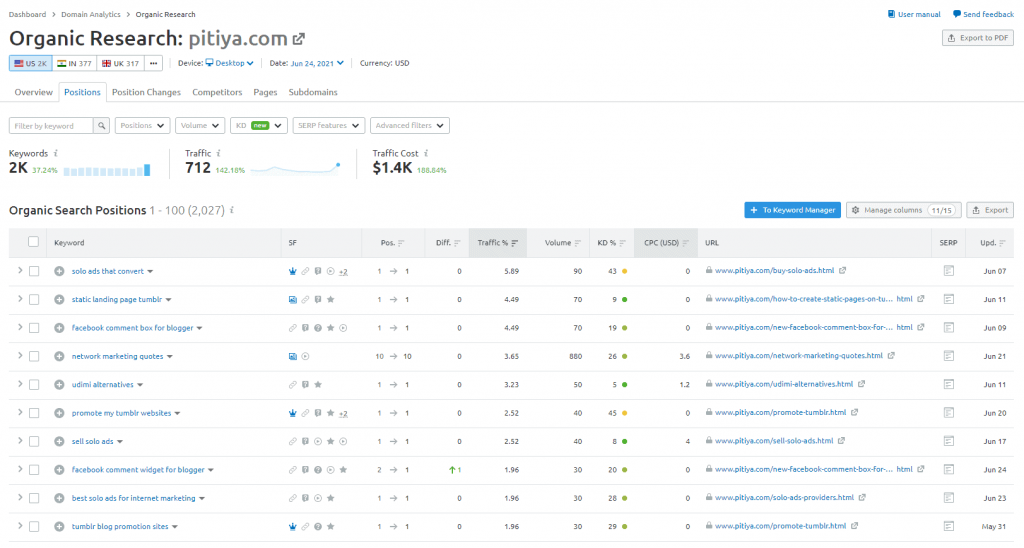The height and width of the screenshot is (548, 1024).
Task: Check the box for 'sell solo ads'
Action: point(34,442)
